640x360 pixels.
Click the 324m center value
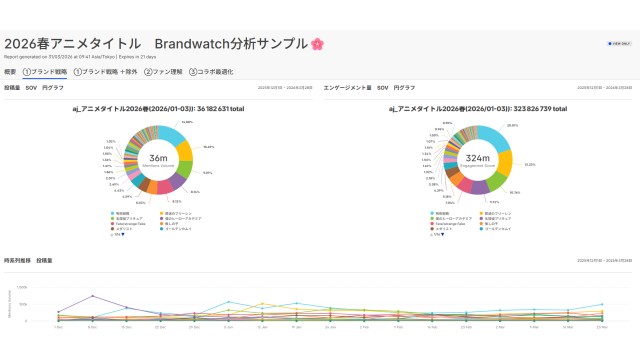click(x=478, y=158)
